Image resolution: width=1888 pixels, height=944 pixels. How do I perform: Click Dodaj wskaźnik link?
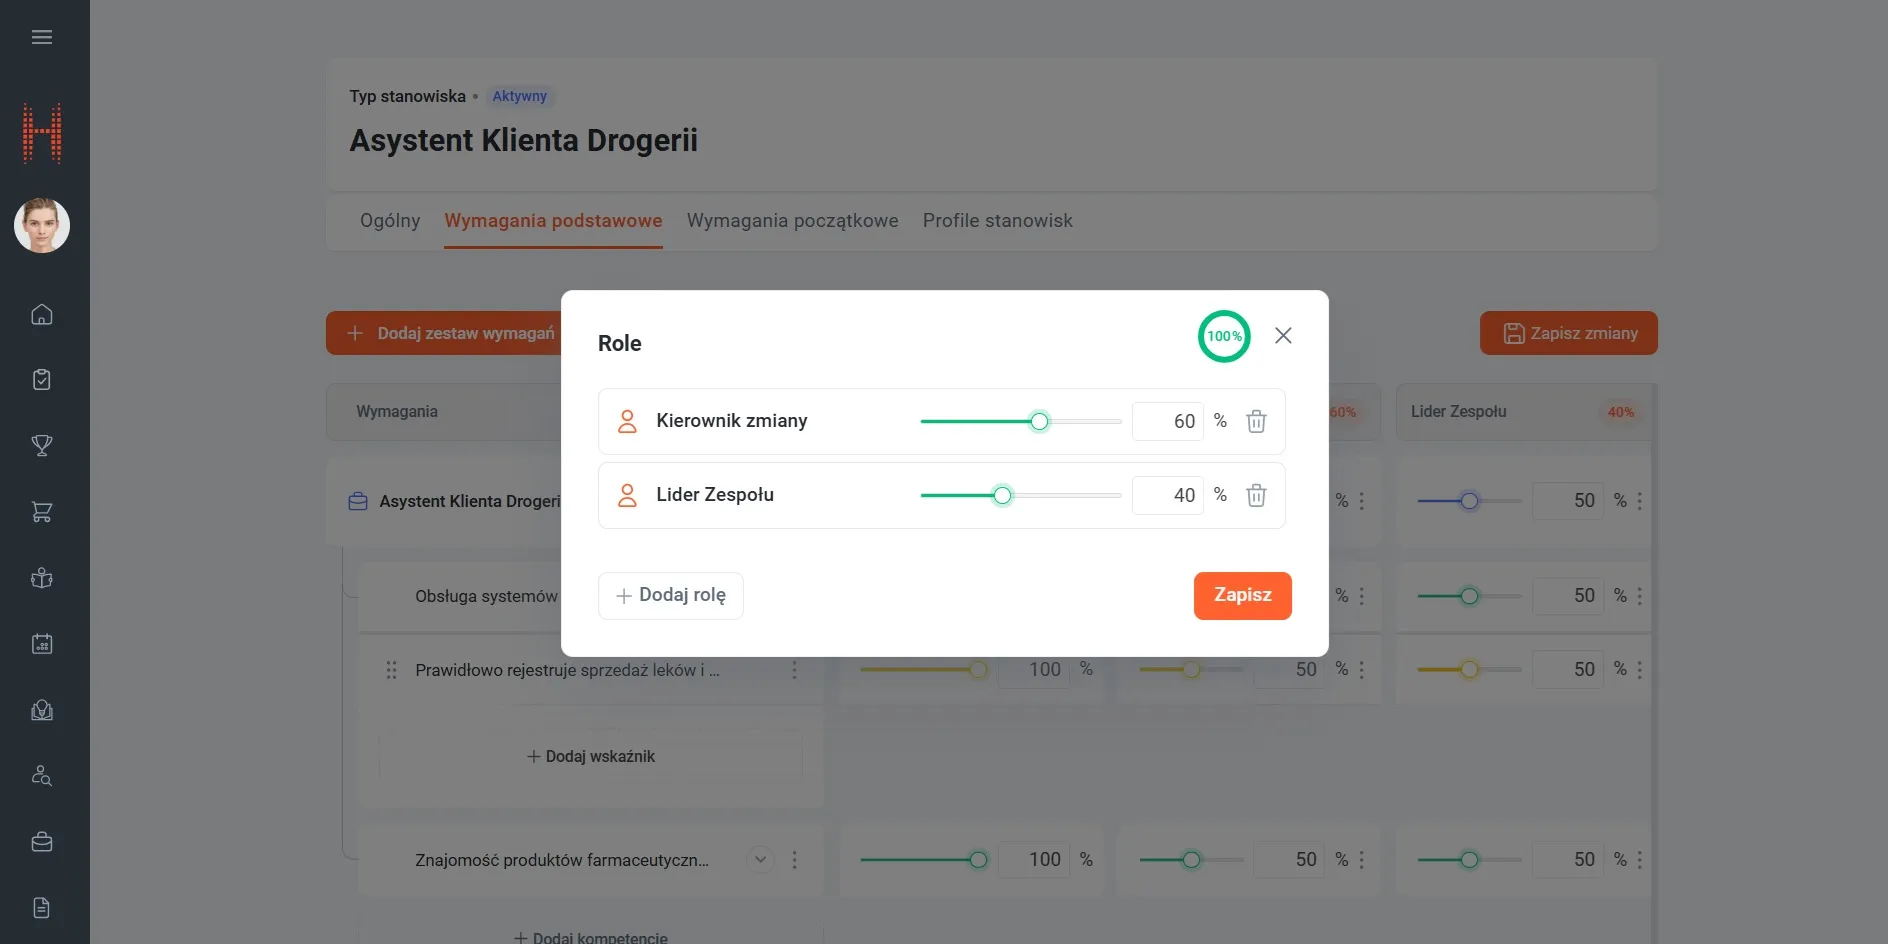click(x=591, y=757)
